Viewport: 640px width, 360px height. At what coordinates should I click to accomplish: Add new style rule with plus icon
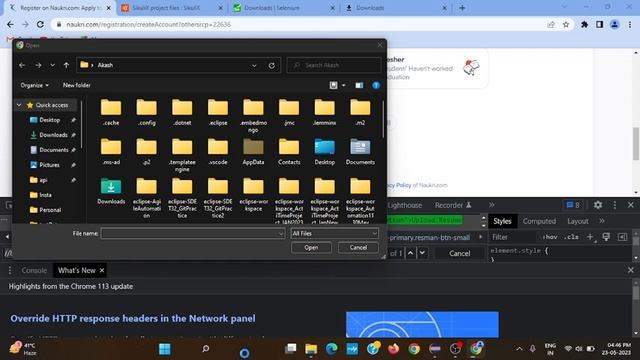coord(590,237)
